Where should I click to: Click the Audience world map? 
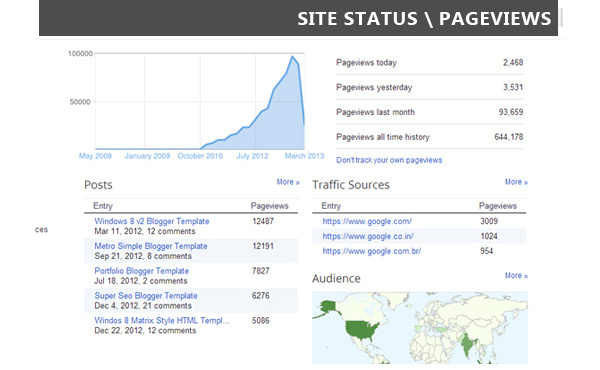pyautogui.click(x=420, y=328)
